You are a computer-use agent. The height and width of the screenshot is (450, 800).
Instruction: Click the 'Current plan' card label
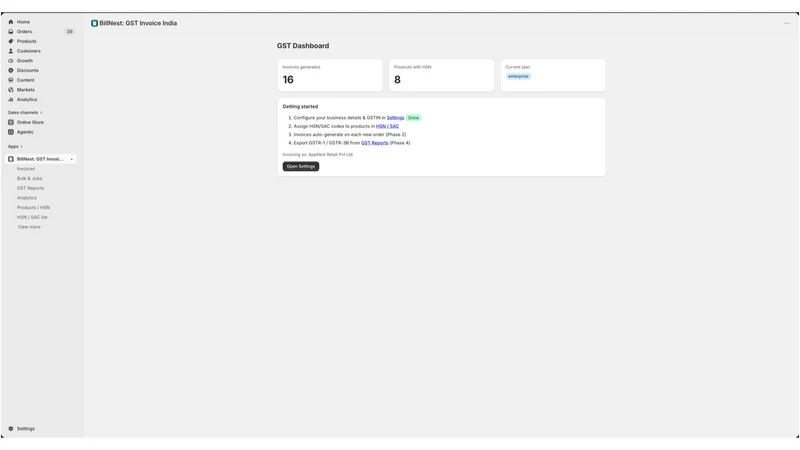[518, 67]
